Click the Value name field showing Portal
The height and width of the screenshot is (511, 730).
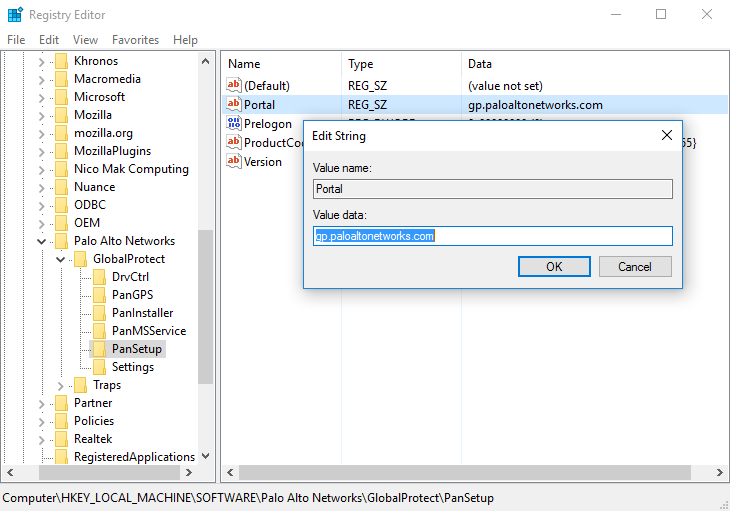point(493,189)
